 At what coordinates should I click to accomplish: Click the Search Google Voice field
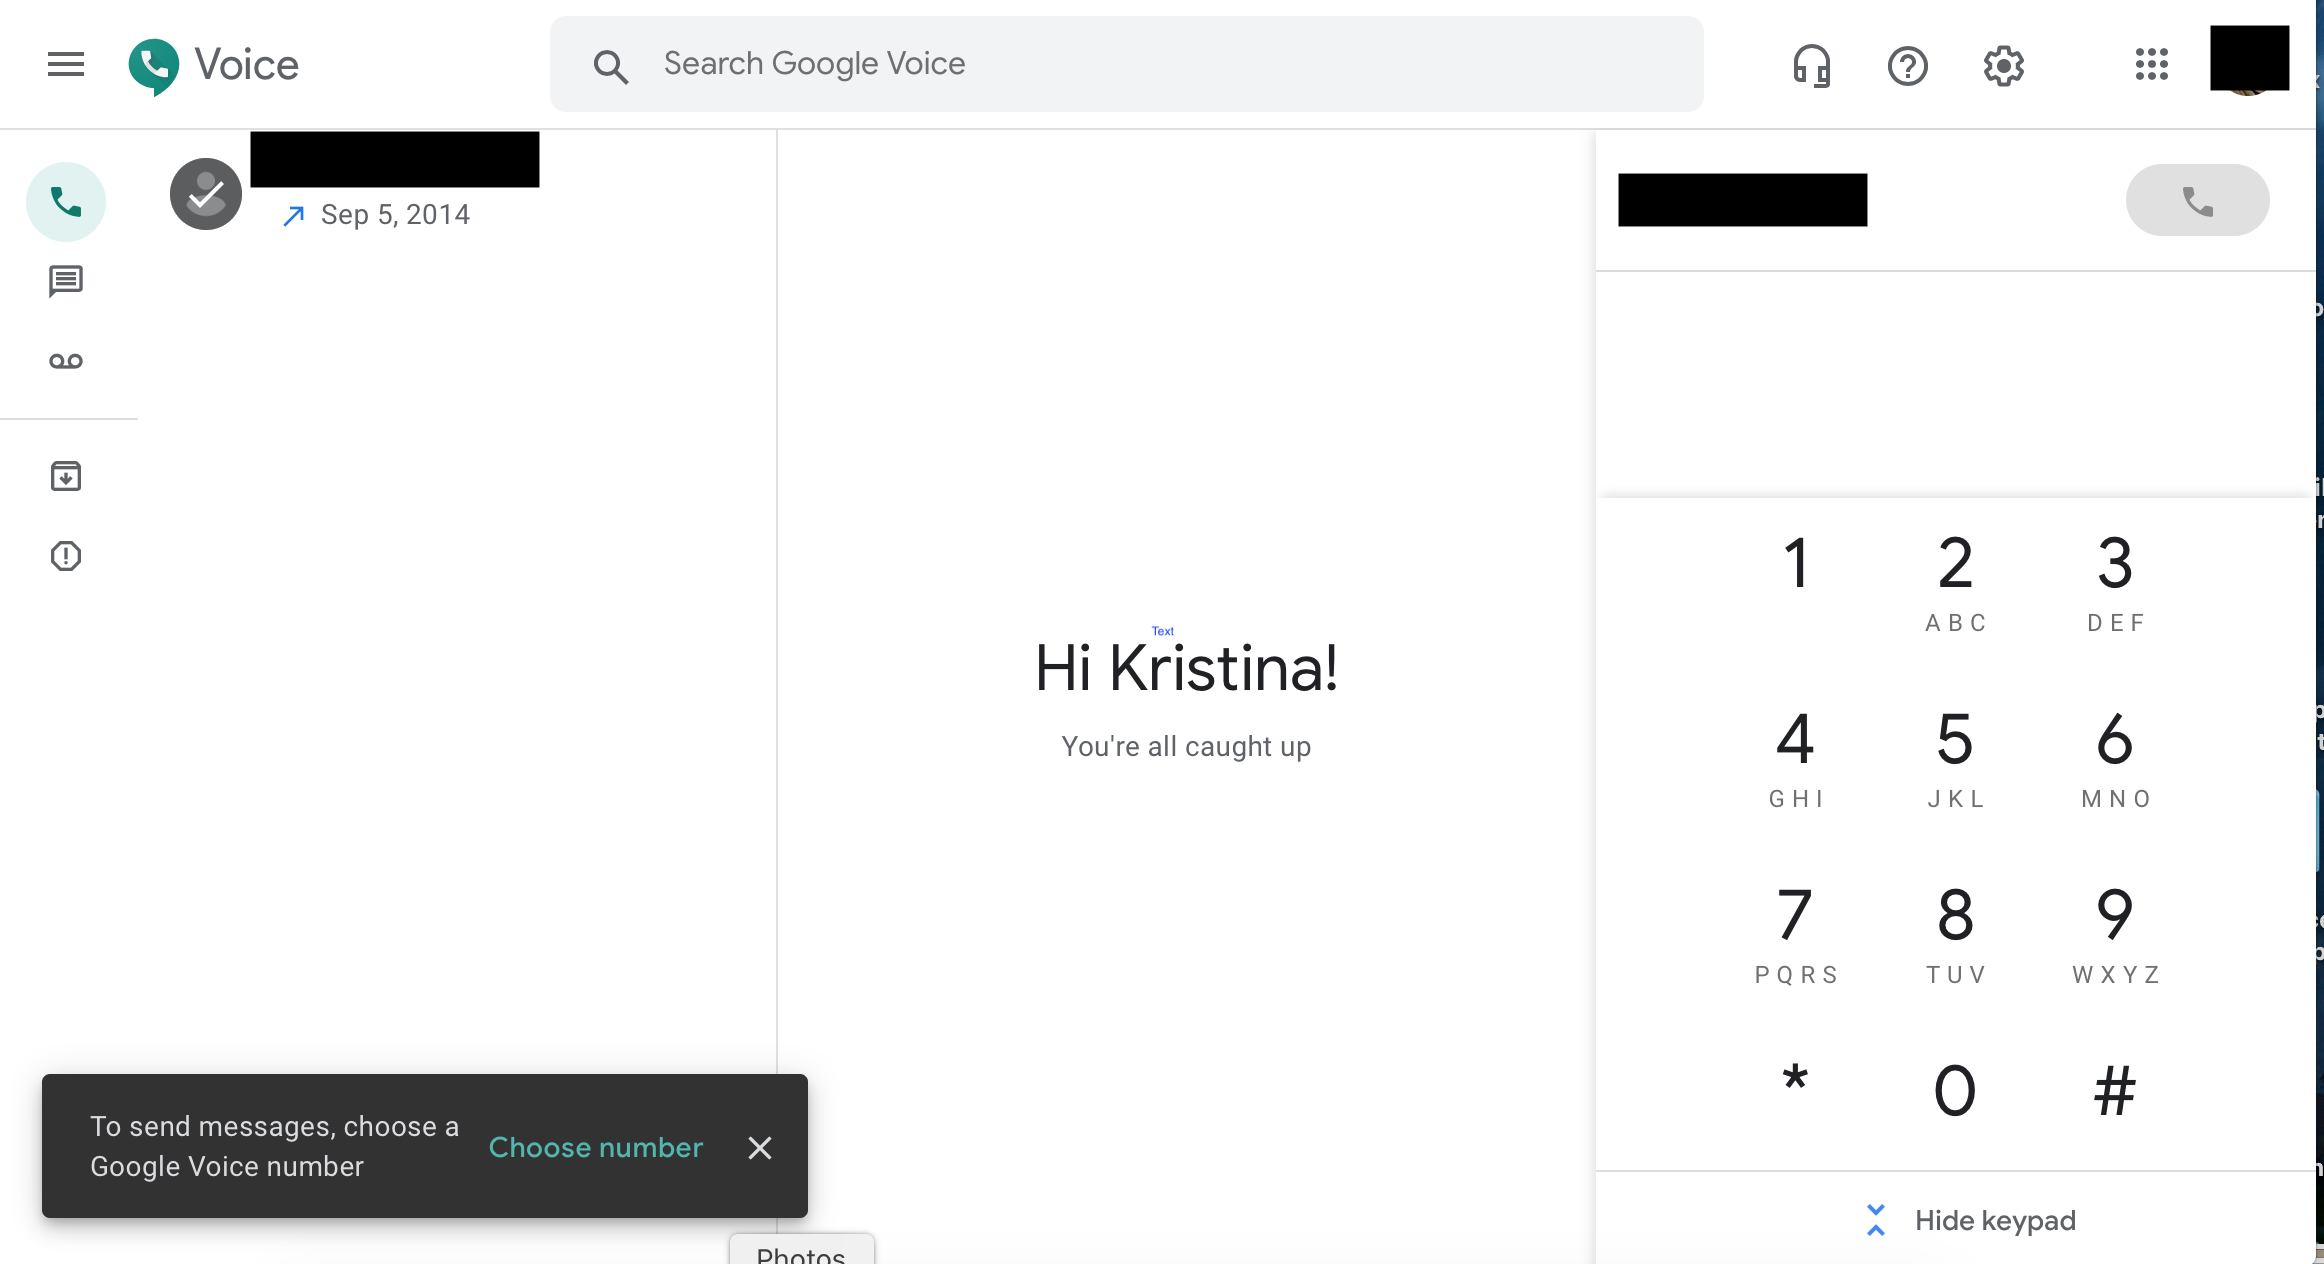1000,63
